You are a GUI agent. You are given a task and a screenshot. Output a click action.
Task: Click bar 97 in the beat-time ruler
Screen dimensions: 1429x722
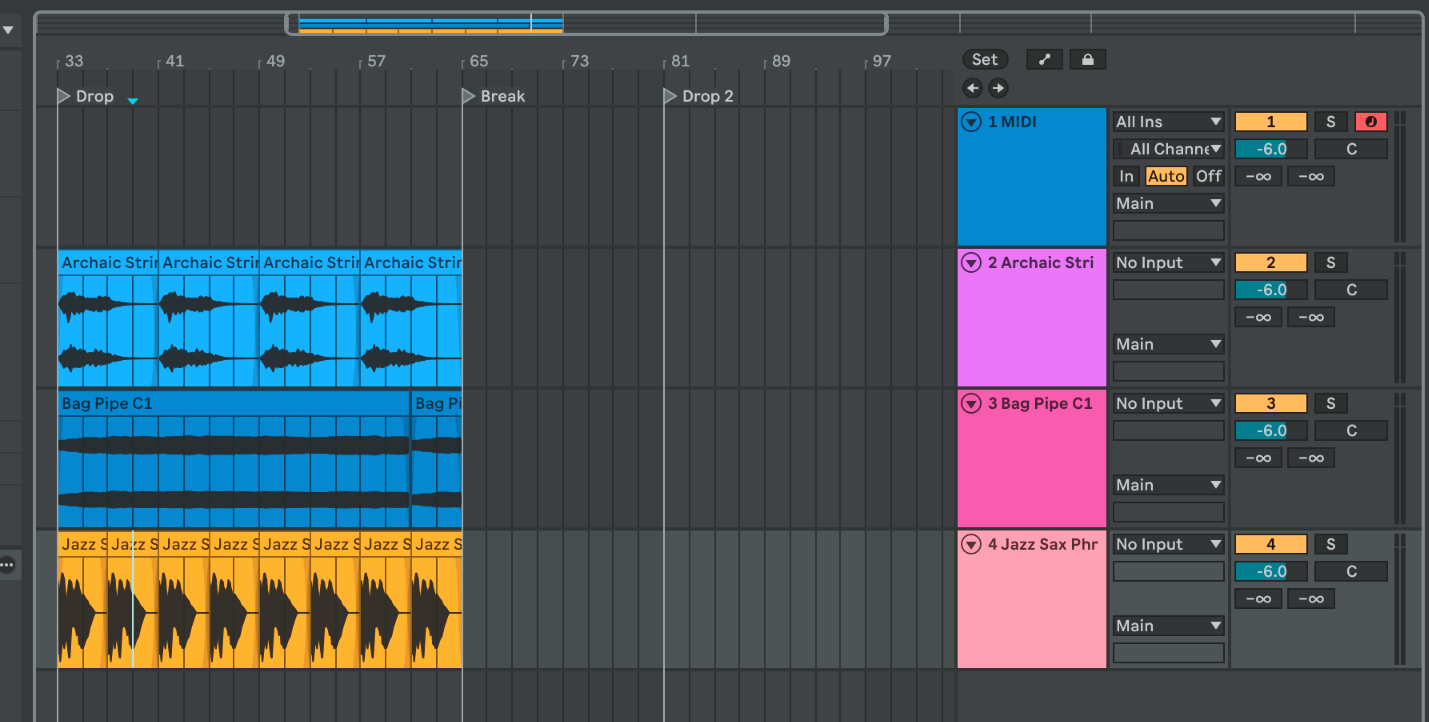point(881,61)
